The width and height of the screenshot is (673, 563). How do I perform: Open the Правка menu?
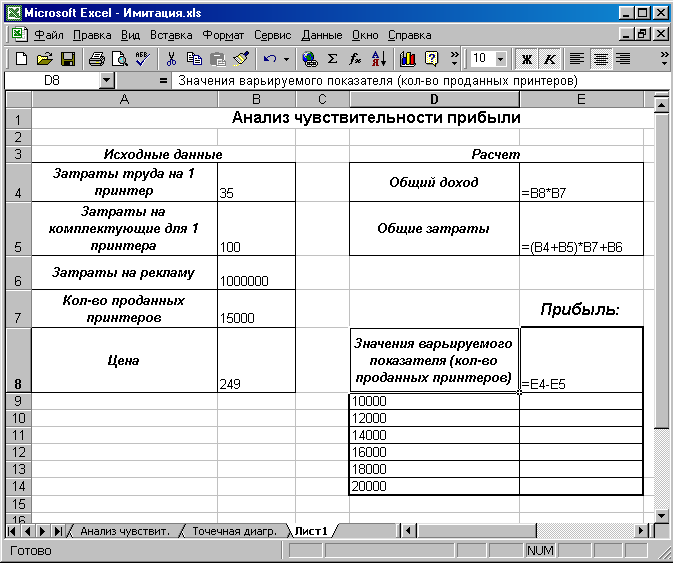pyautogui.click(x=92, y=35)
